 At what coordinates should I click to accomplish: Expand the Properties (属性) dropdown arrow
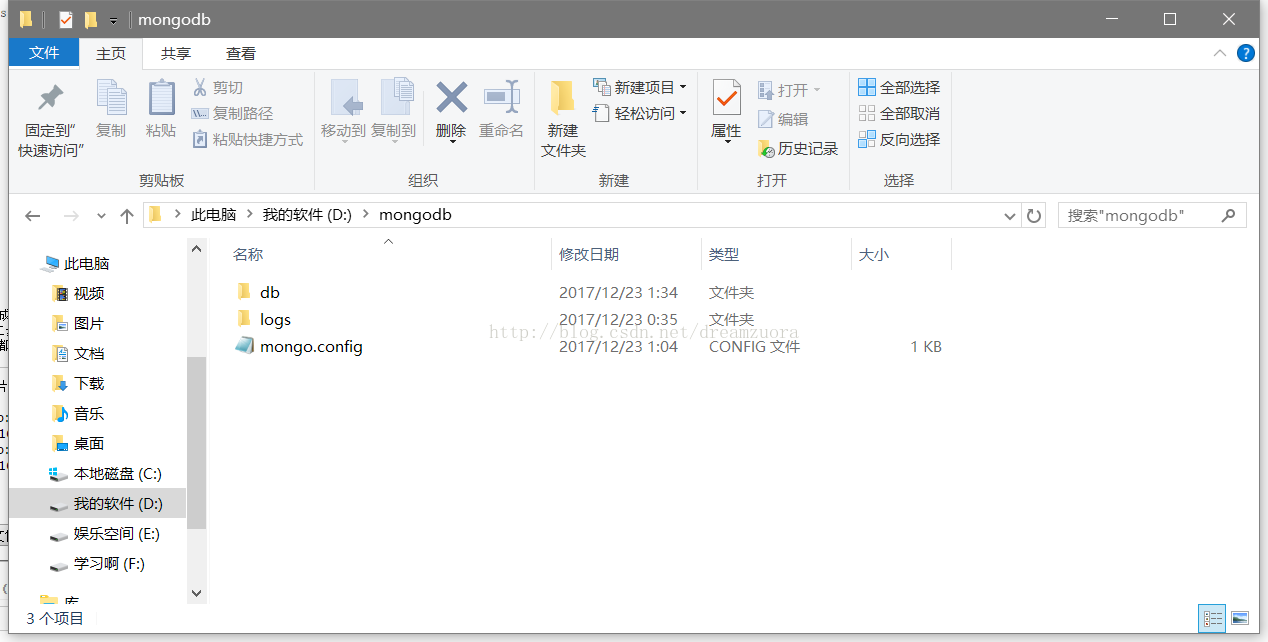tap(726, 142)
